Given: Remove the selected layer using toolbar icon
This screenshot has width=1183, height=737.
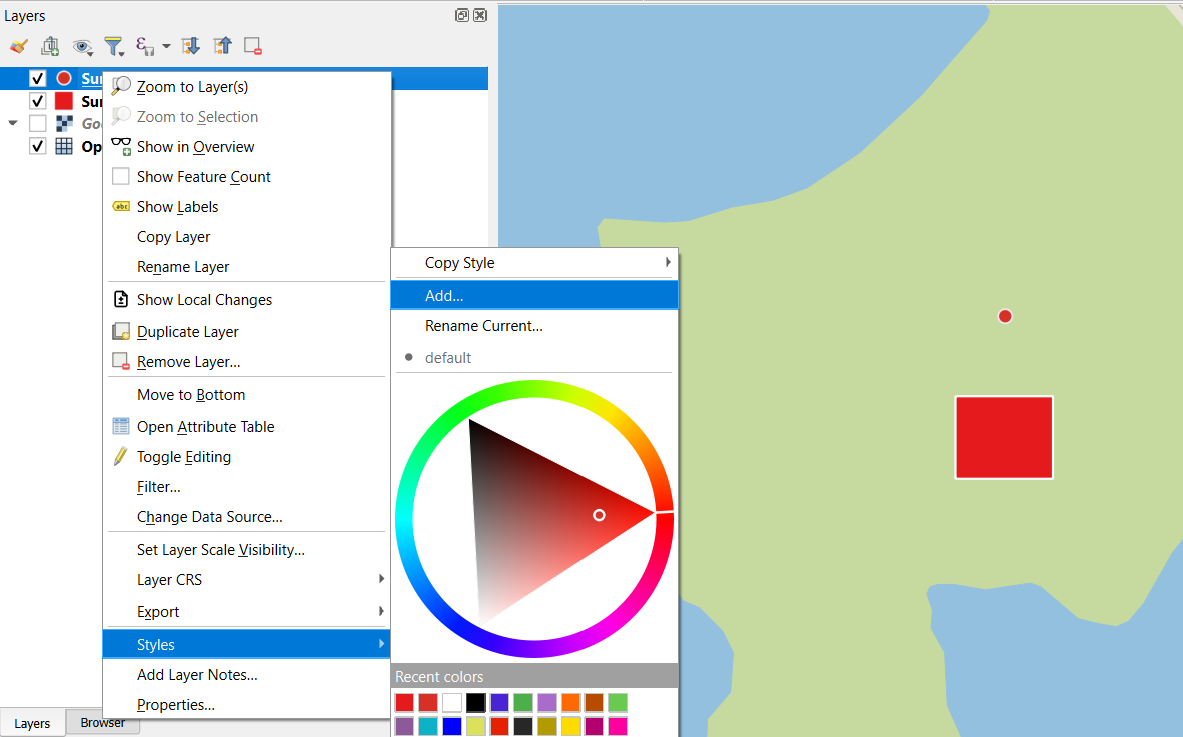Looking at the screenshot, I should [252, 46].
